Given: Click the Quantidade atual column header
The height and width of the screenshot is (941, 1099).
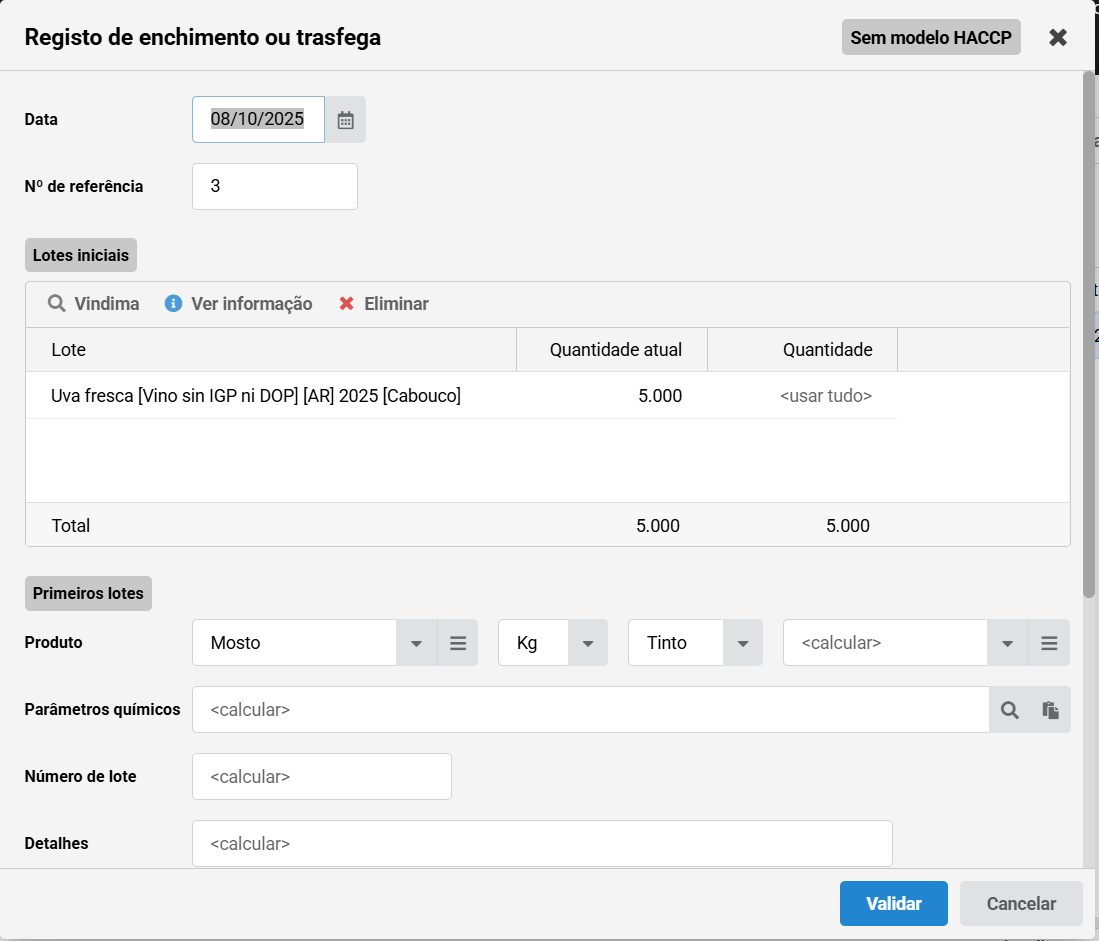Looking at the screenshot, I should tap(612, 350).
